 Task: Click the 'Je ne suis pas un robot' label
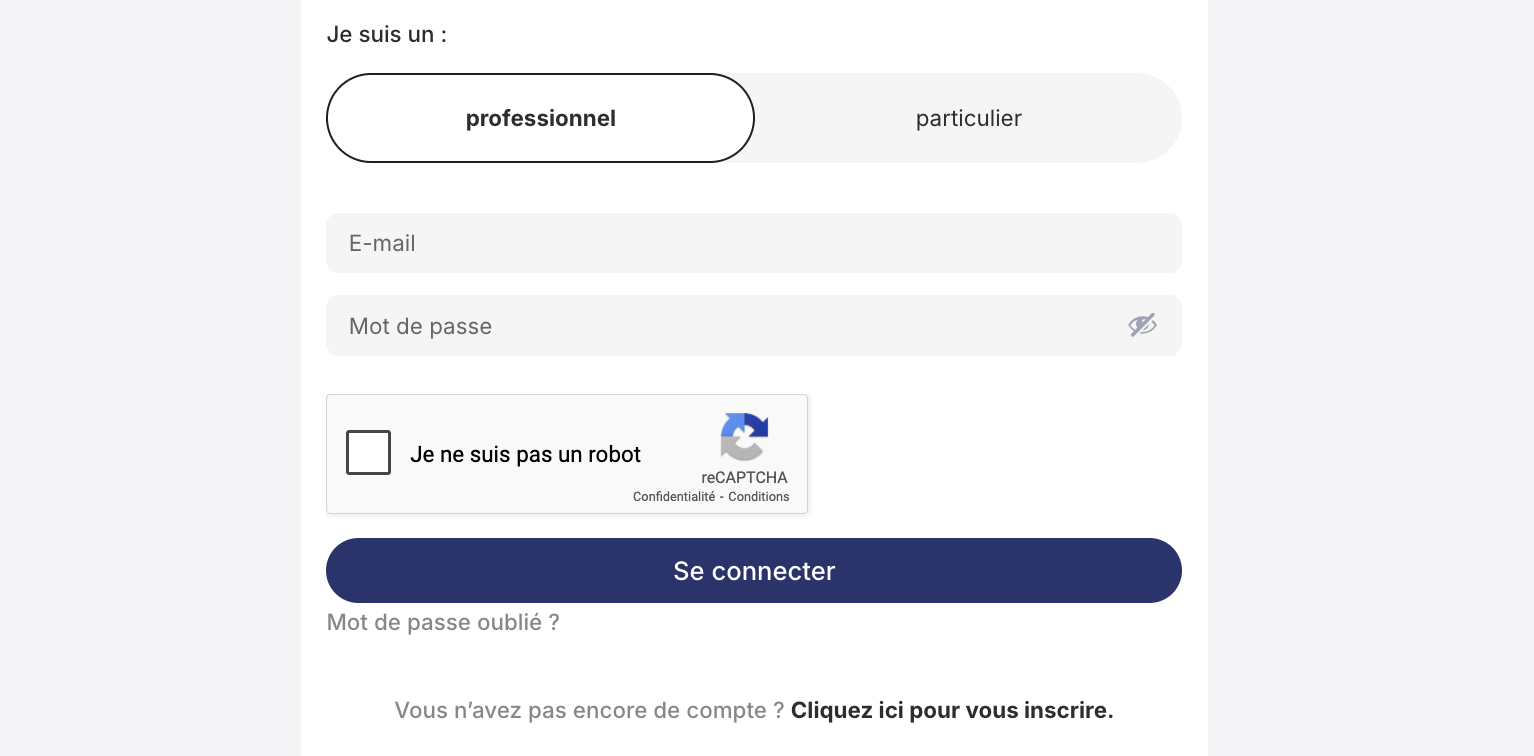click(525, 454)
